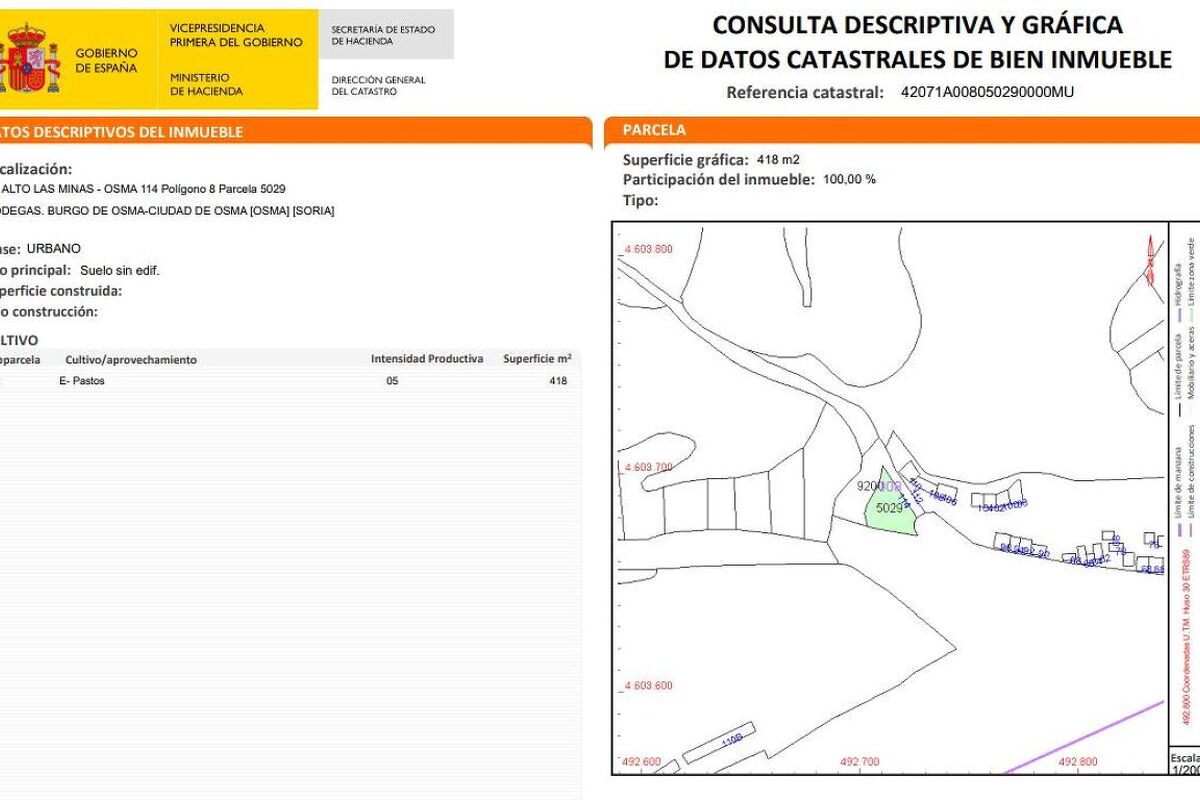Select the reference 42071A008050290000MU

click(x=988, y=92)
